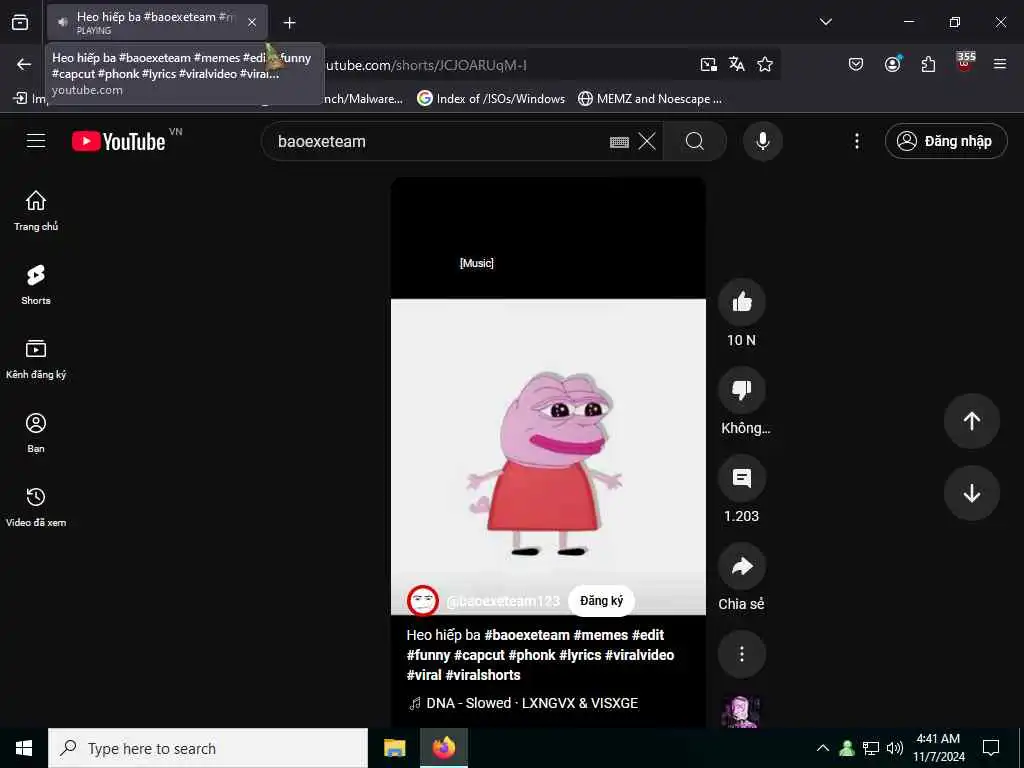This screenshot has height=768, width=1024.
Task: Click the Đăng nhập sign-in button
Action: 946,141
